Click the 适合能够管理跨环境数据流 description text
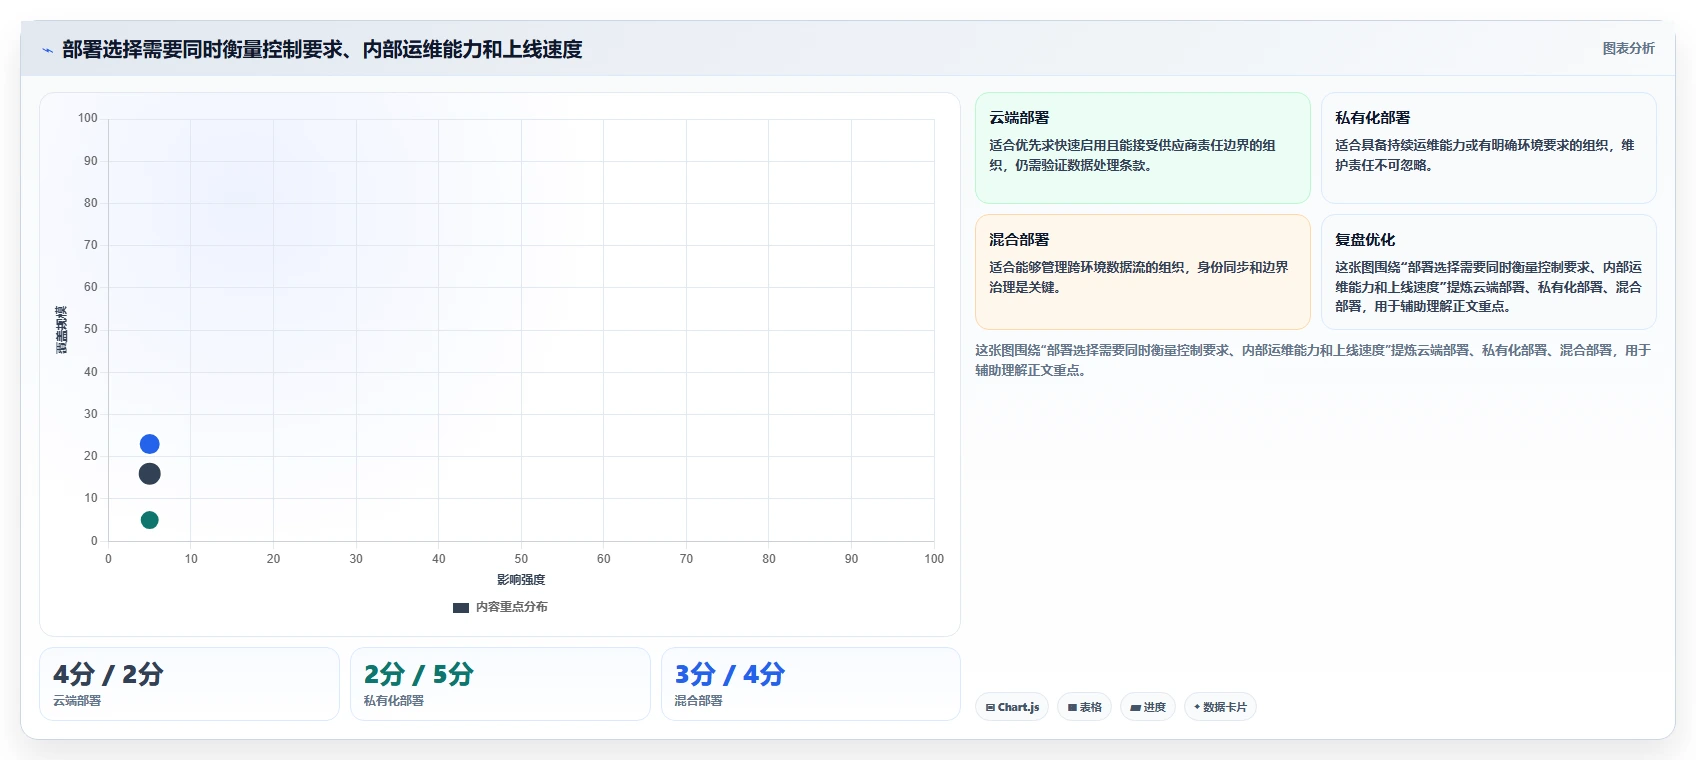Image resolution: width=1696 pixels, height=760 pixels. point(1138,277)
